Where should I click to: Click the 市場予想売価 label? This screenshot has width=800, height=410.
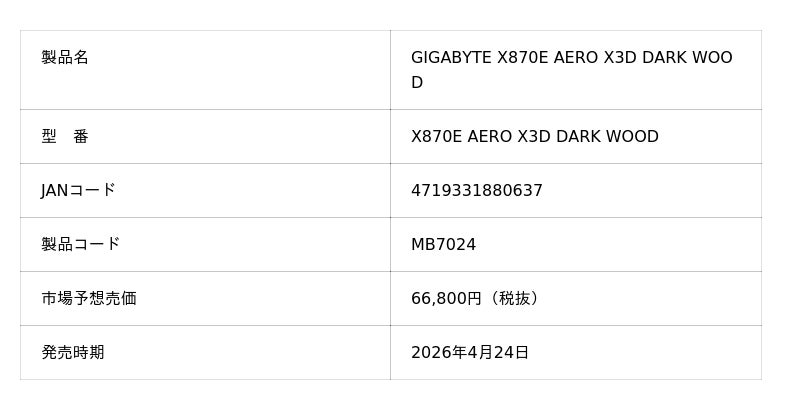[88, 298]
